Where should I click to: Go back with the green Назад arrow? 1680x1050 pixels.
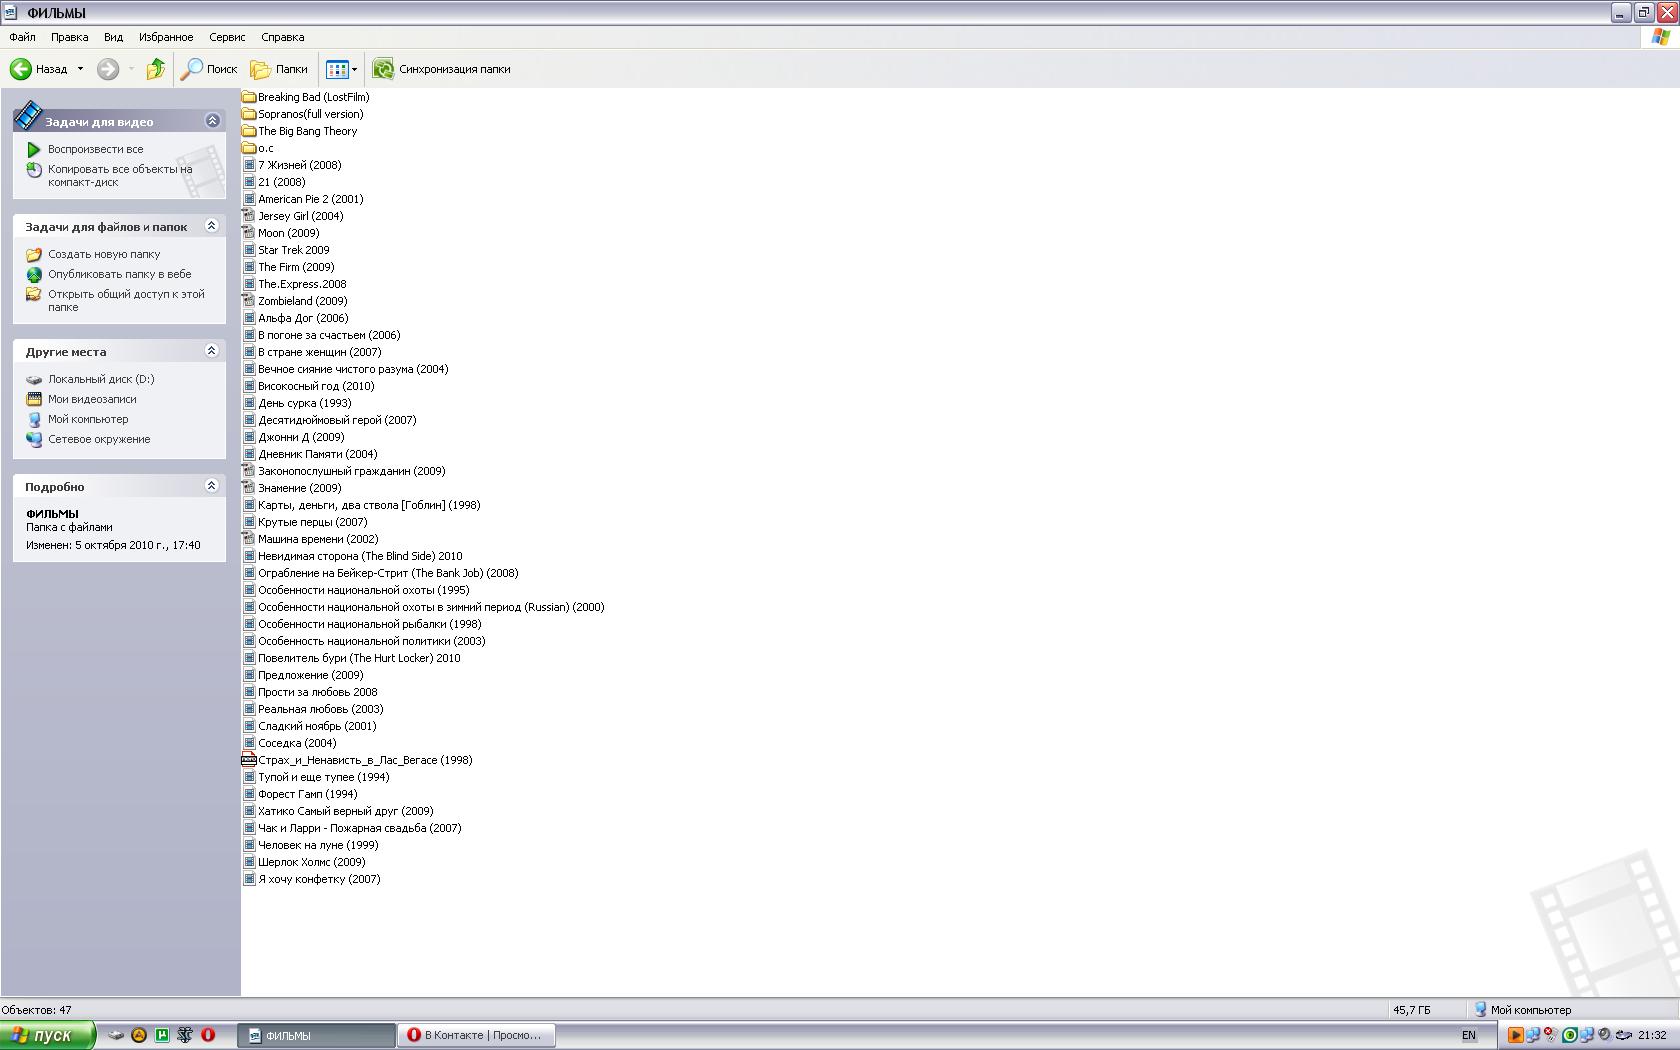[39, 69]
